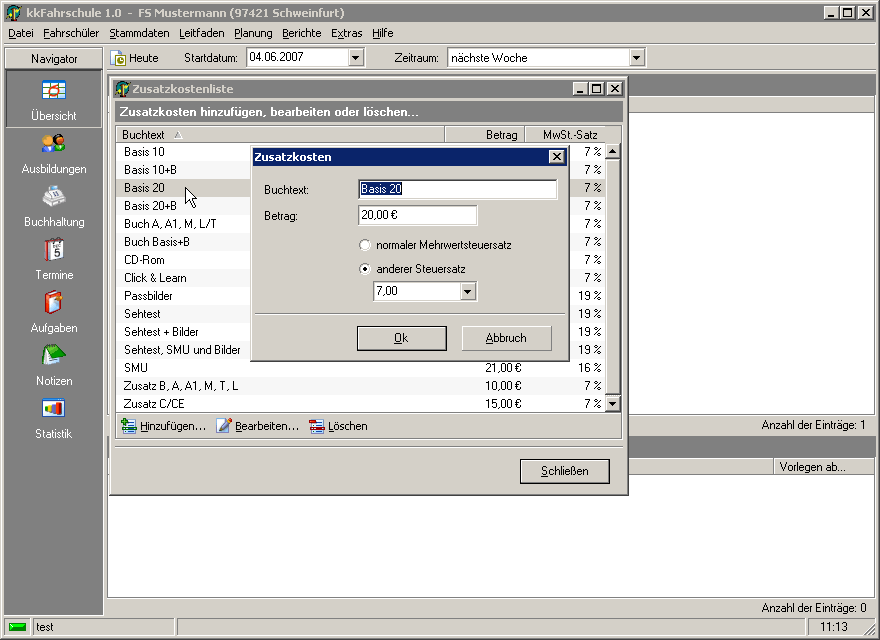Click into the Betrag input field

pos(417,216)
